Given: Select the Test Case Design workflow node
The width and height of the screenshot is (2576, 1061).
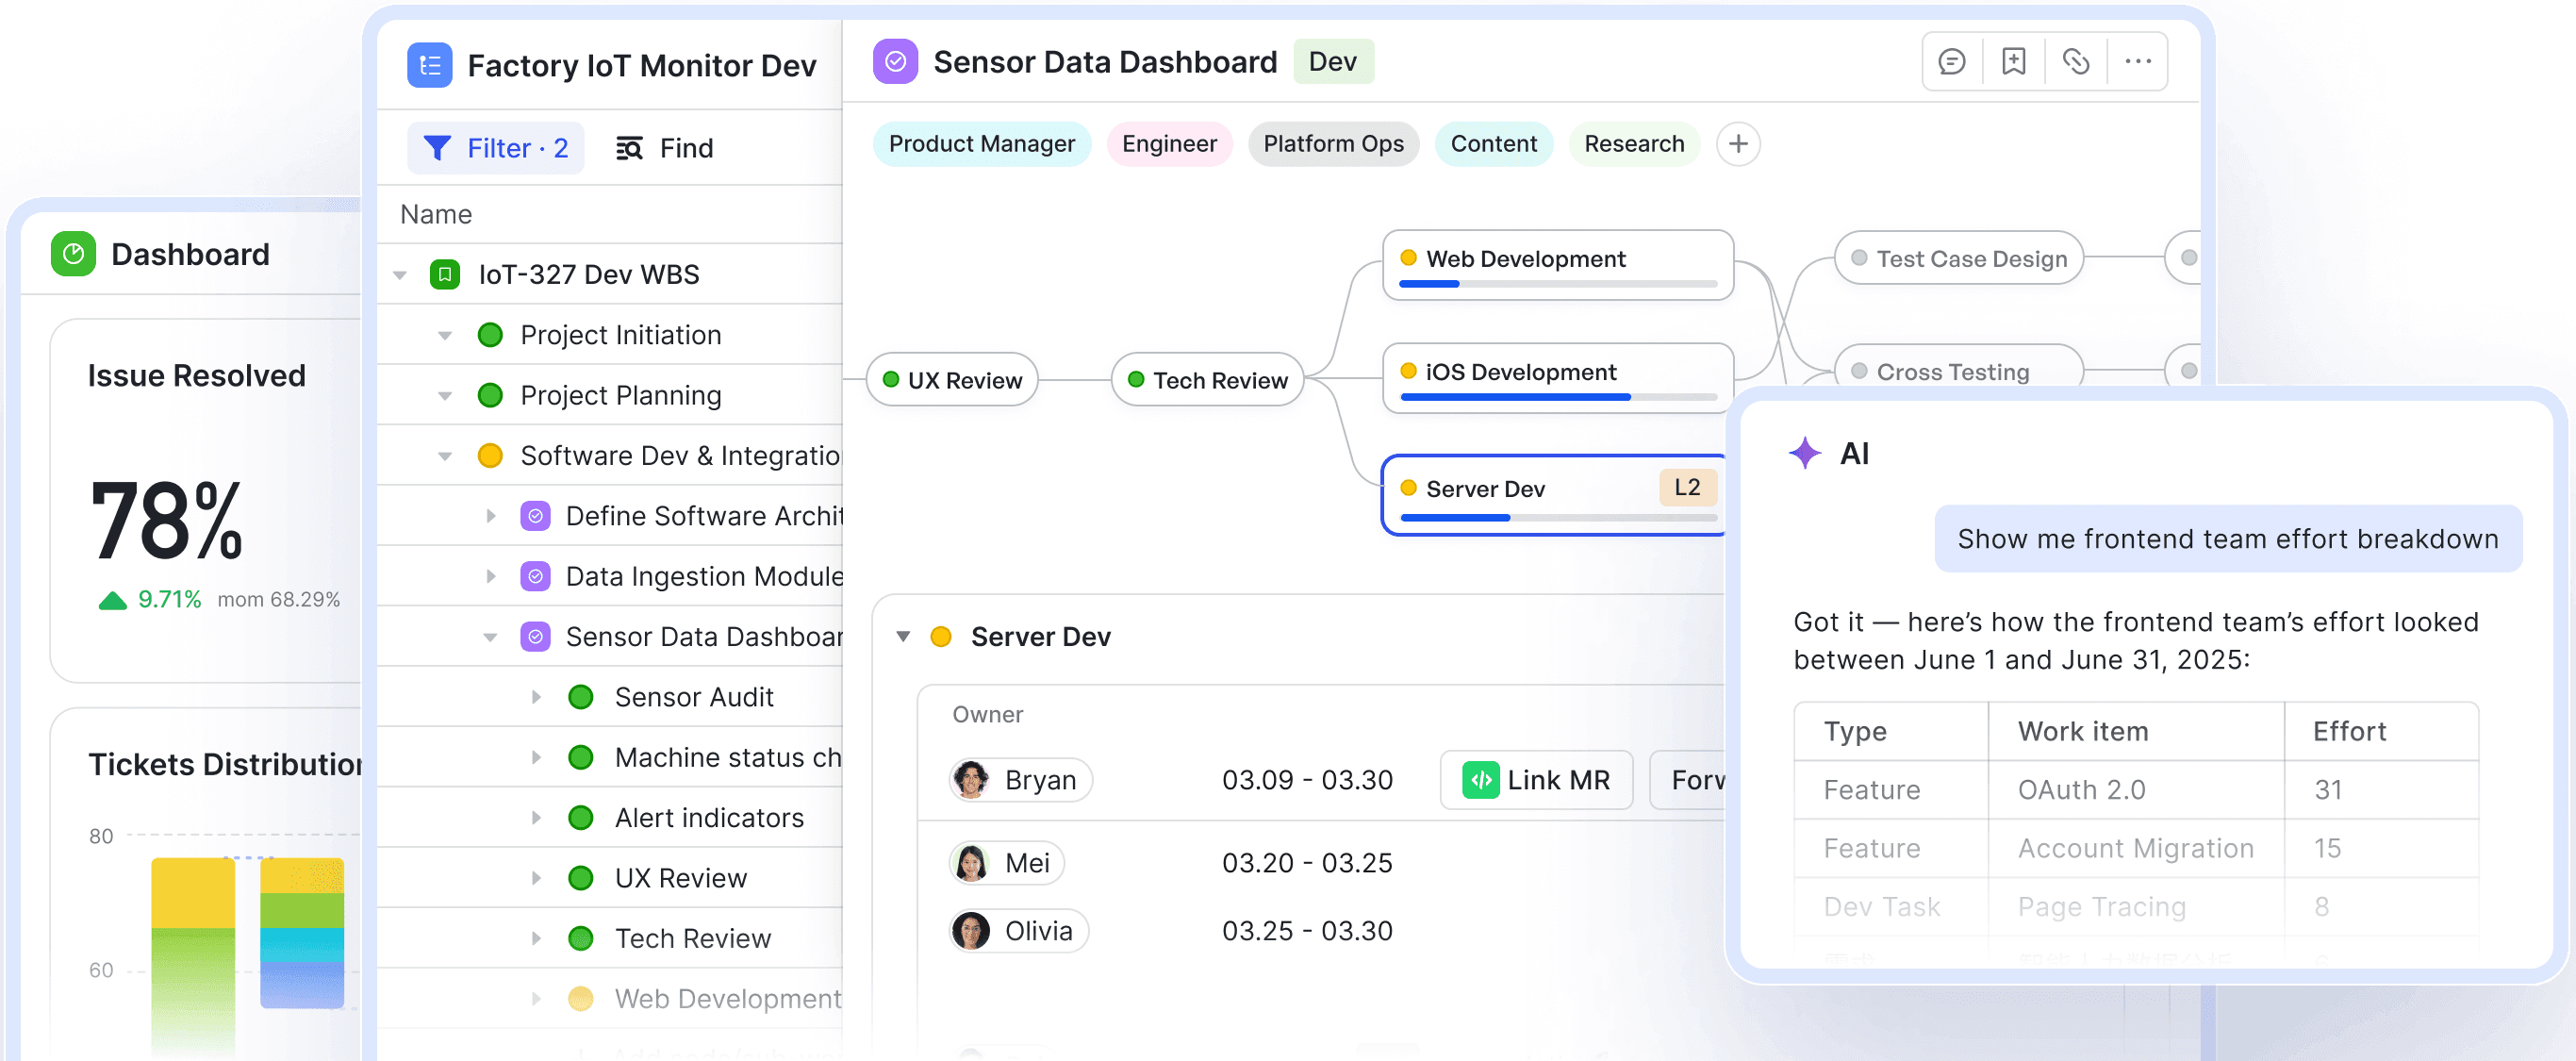Looking at the screenshot, I should click(x=1959, y=259).
